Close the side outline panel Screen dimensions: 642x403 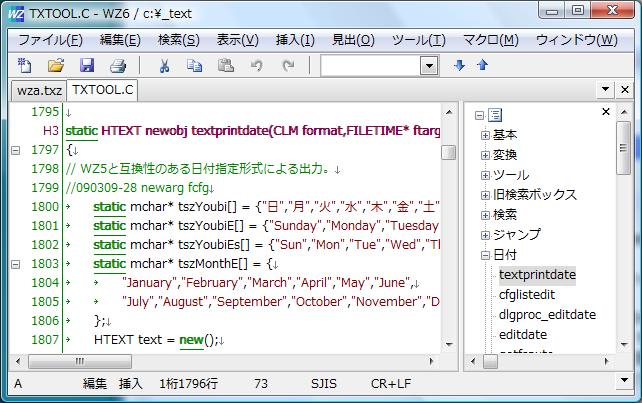pos(625,90)
